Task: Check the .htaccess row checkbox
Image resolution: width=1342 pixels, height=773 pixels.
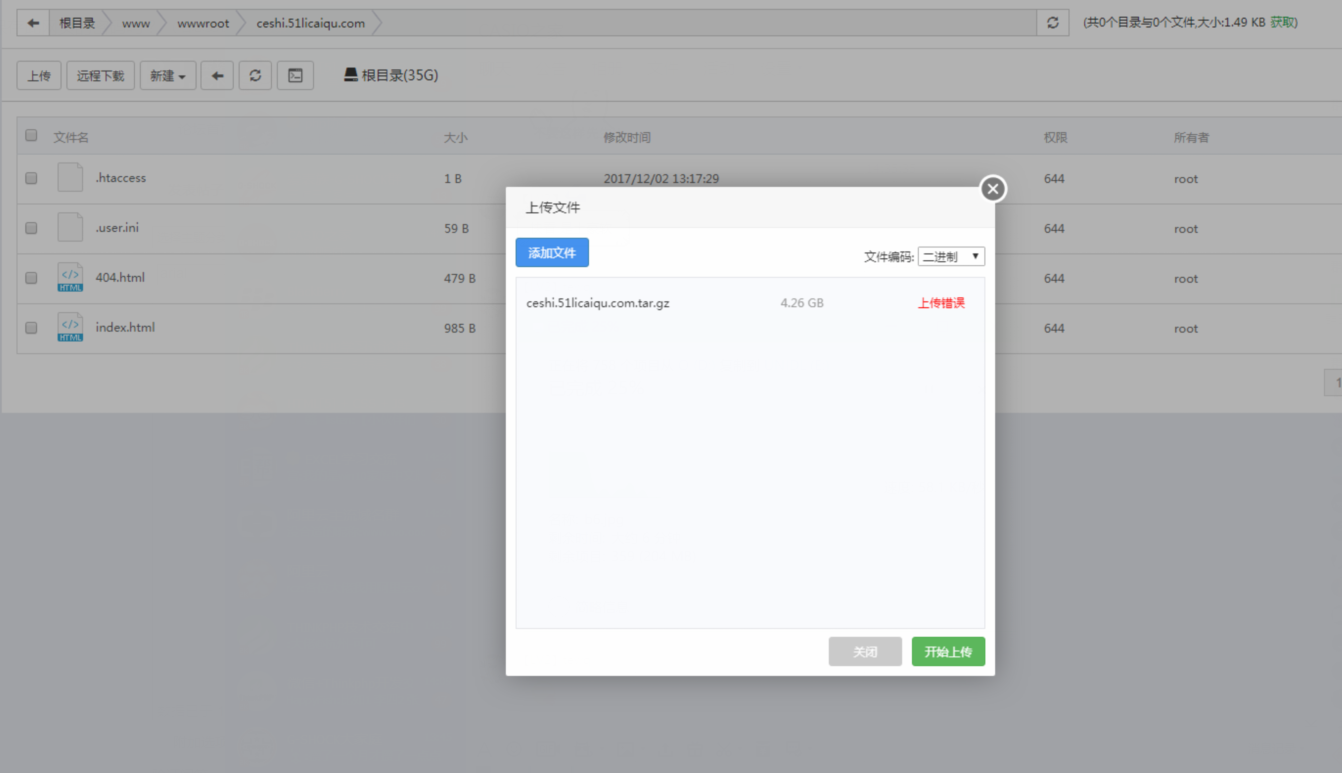Action: 31,178
